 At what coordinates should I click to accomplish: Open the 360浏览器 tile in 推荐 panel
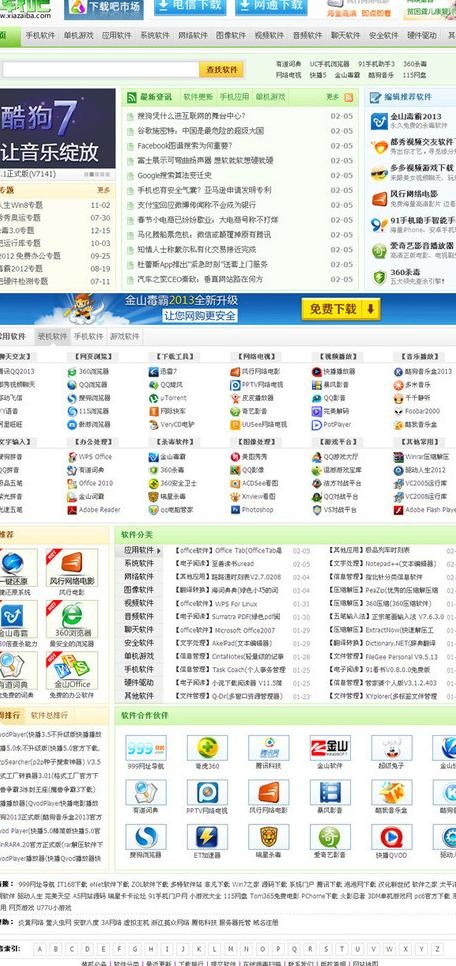[x=71, y=619]
